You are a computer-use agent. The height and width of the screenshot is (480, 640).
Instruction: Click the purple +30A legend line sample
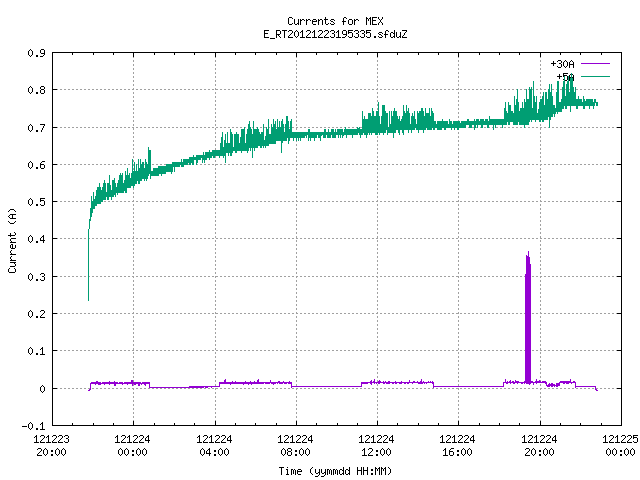click(595, 64)
